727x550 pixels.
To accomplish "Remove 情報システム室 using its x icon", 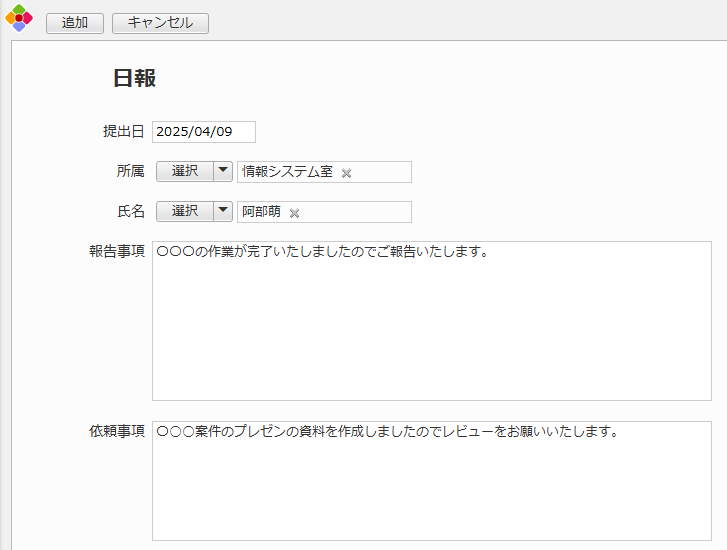I will coord(347,173).
